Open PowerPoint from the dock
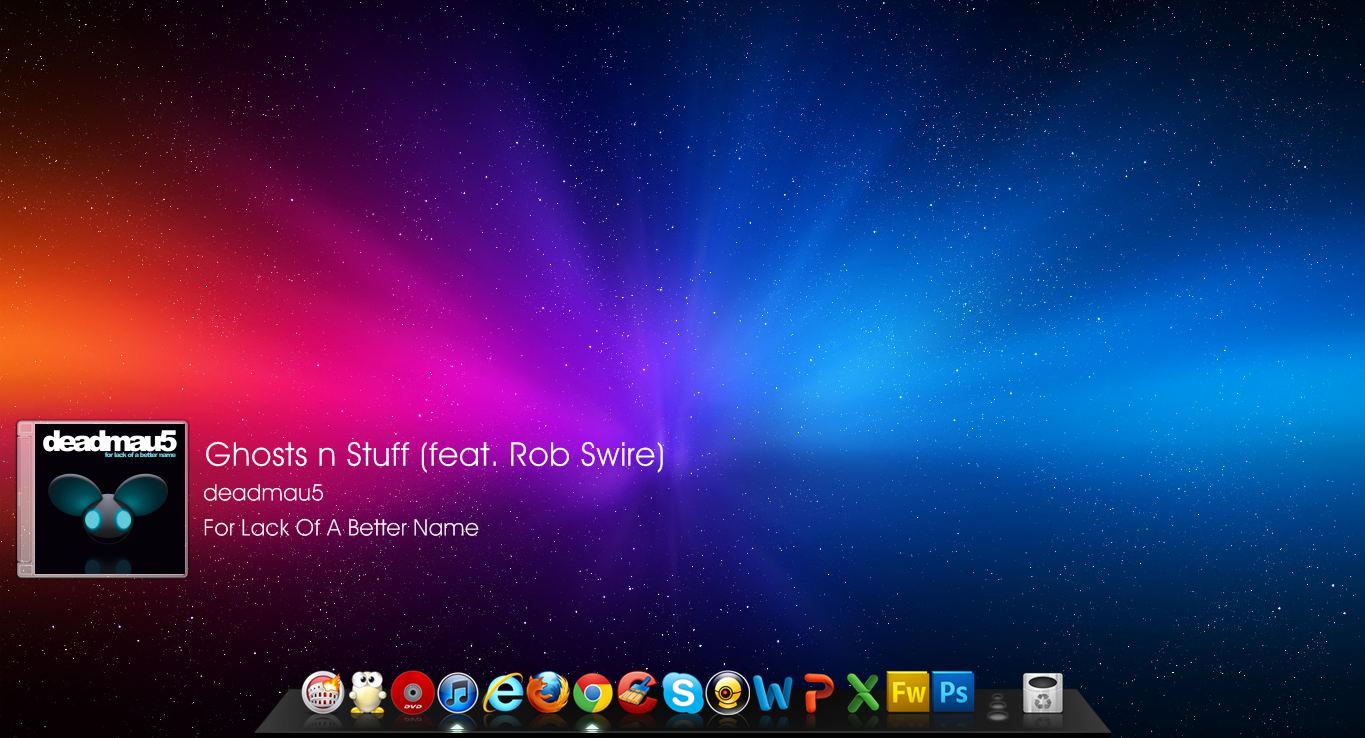1365x738 pixels. (x=818, y=692)
